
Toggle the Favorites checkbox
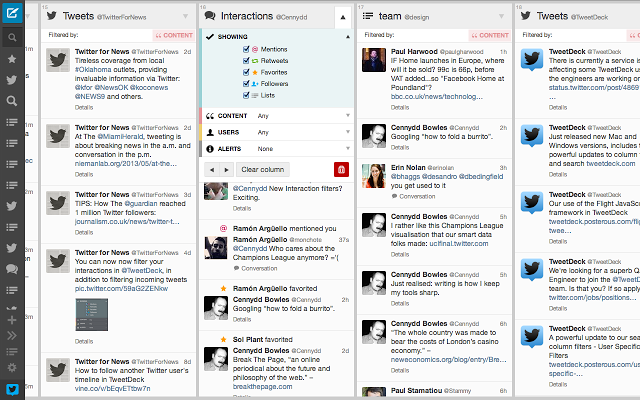pyautogui.click(x=246, y=73)
